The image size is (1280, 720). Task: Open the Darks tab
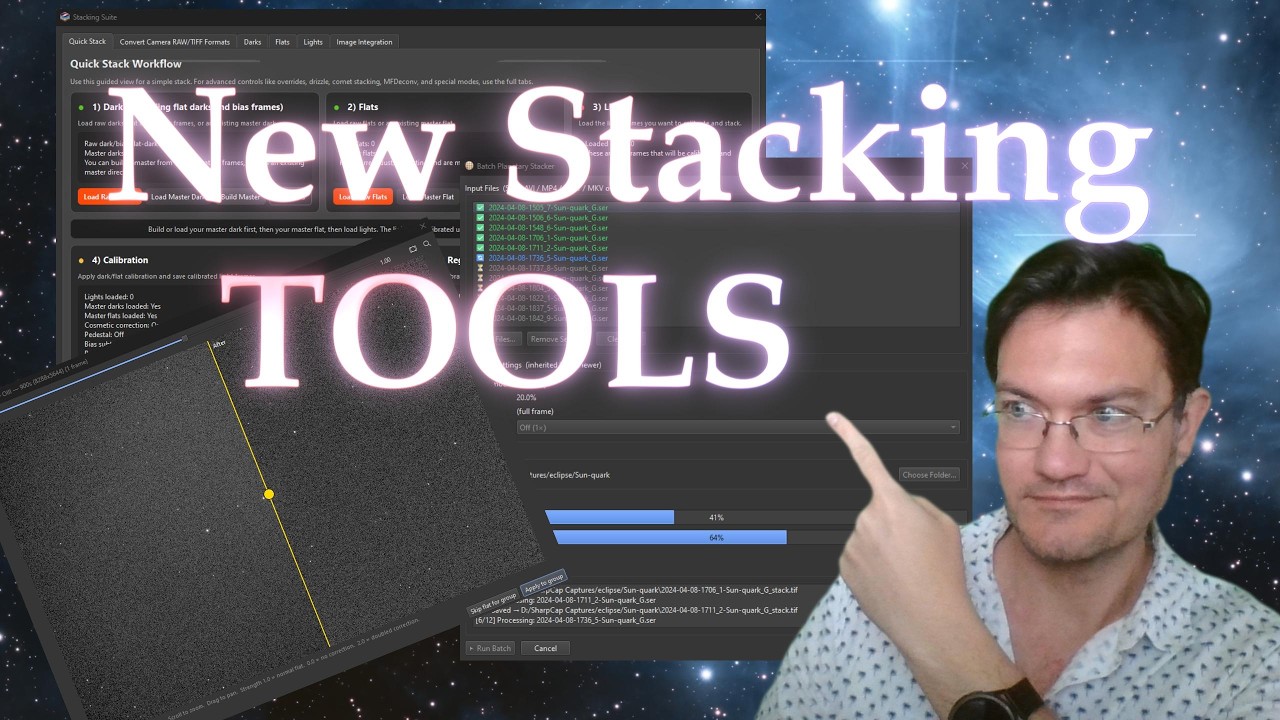[x=253, y=42]
